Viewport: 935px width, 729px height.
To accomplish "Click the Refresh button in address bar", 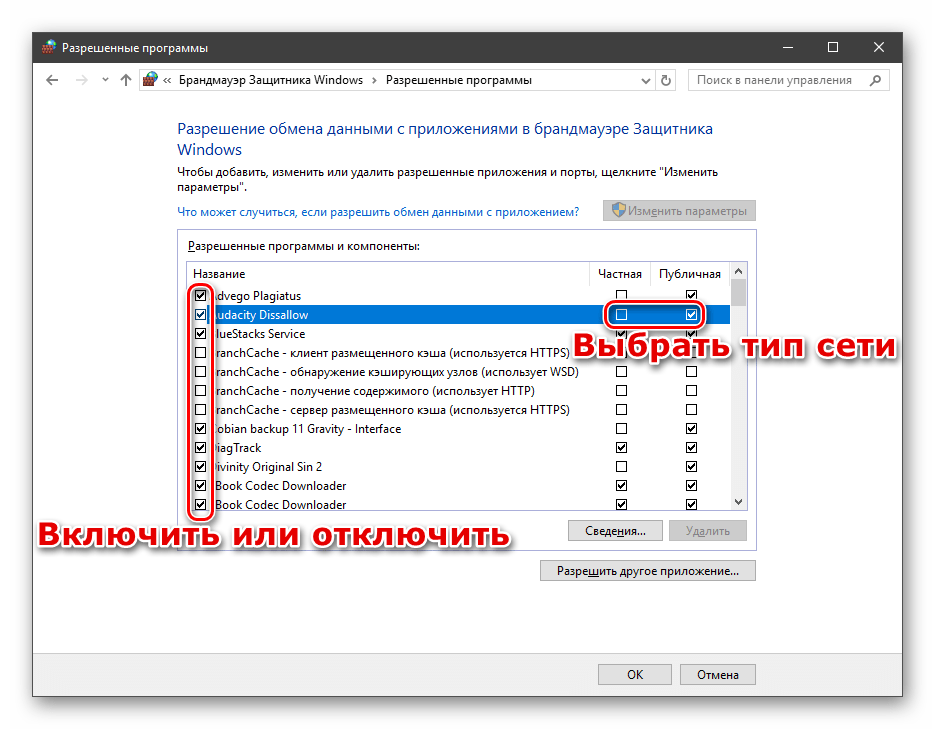I will (667, 80).
